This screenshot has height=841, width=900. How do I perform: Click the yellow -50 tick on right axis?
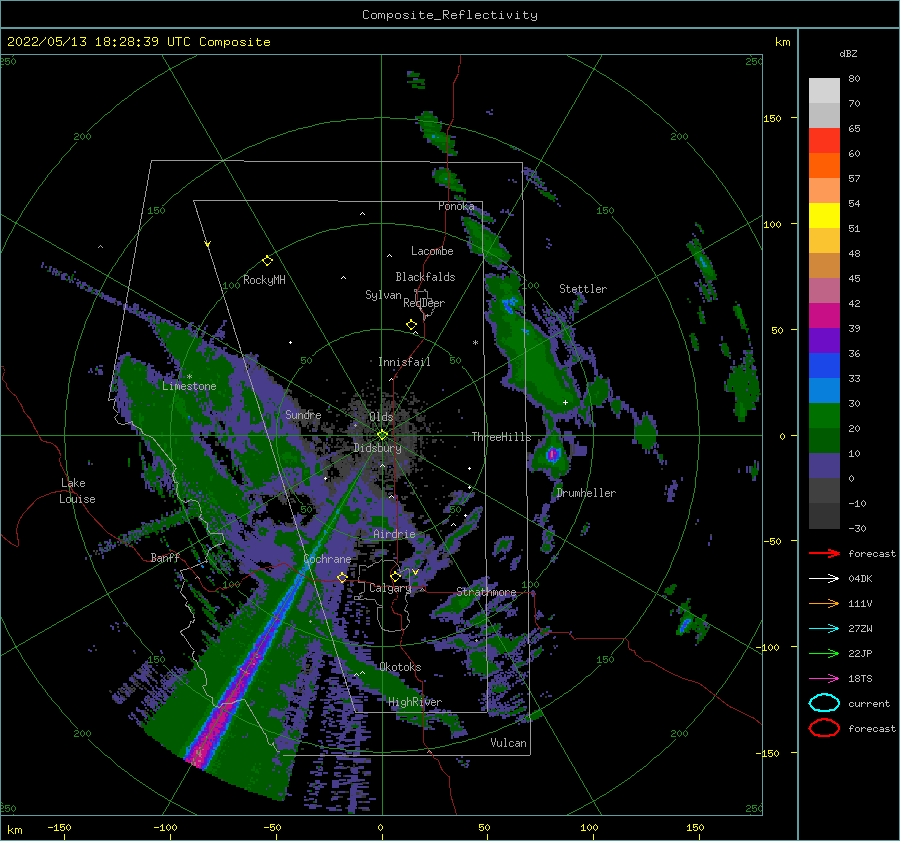tap(771, 541)
